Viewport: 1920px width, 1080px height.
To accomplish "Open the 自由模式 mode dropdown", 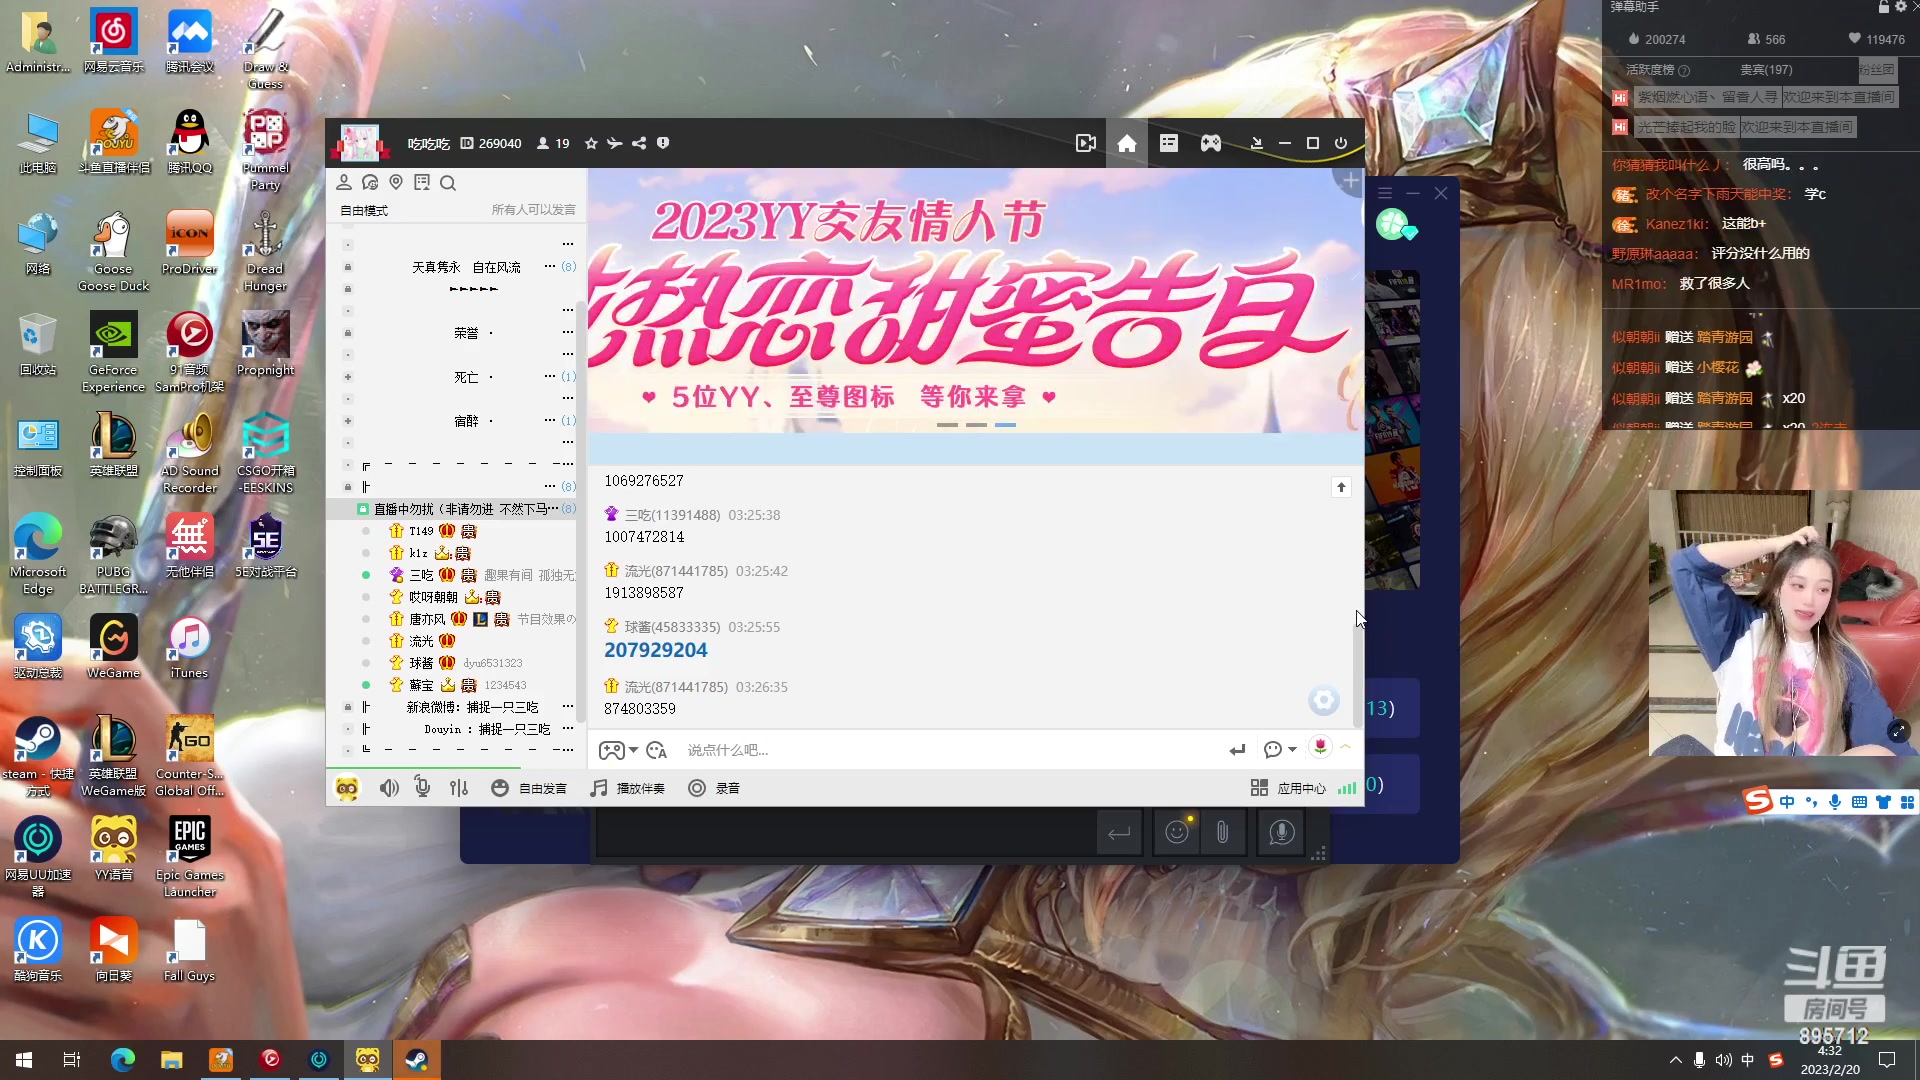I will pyautogui.click(x=362, y=210).
